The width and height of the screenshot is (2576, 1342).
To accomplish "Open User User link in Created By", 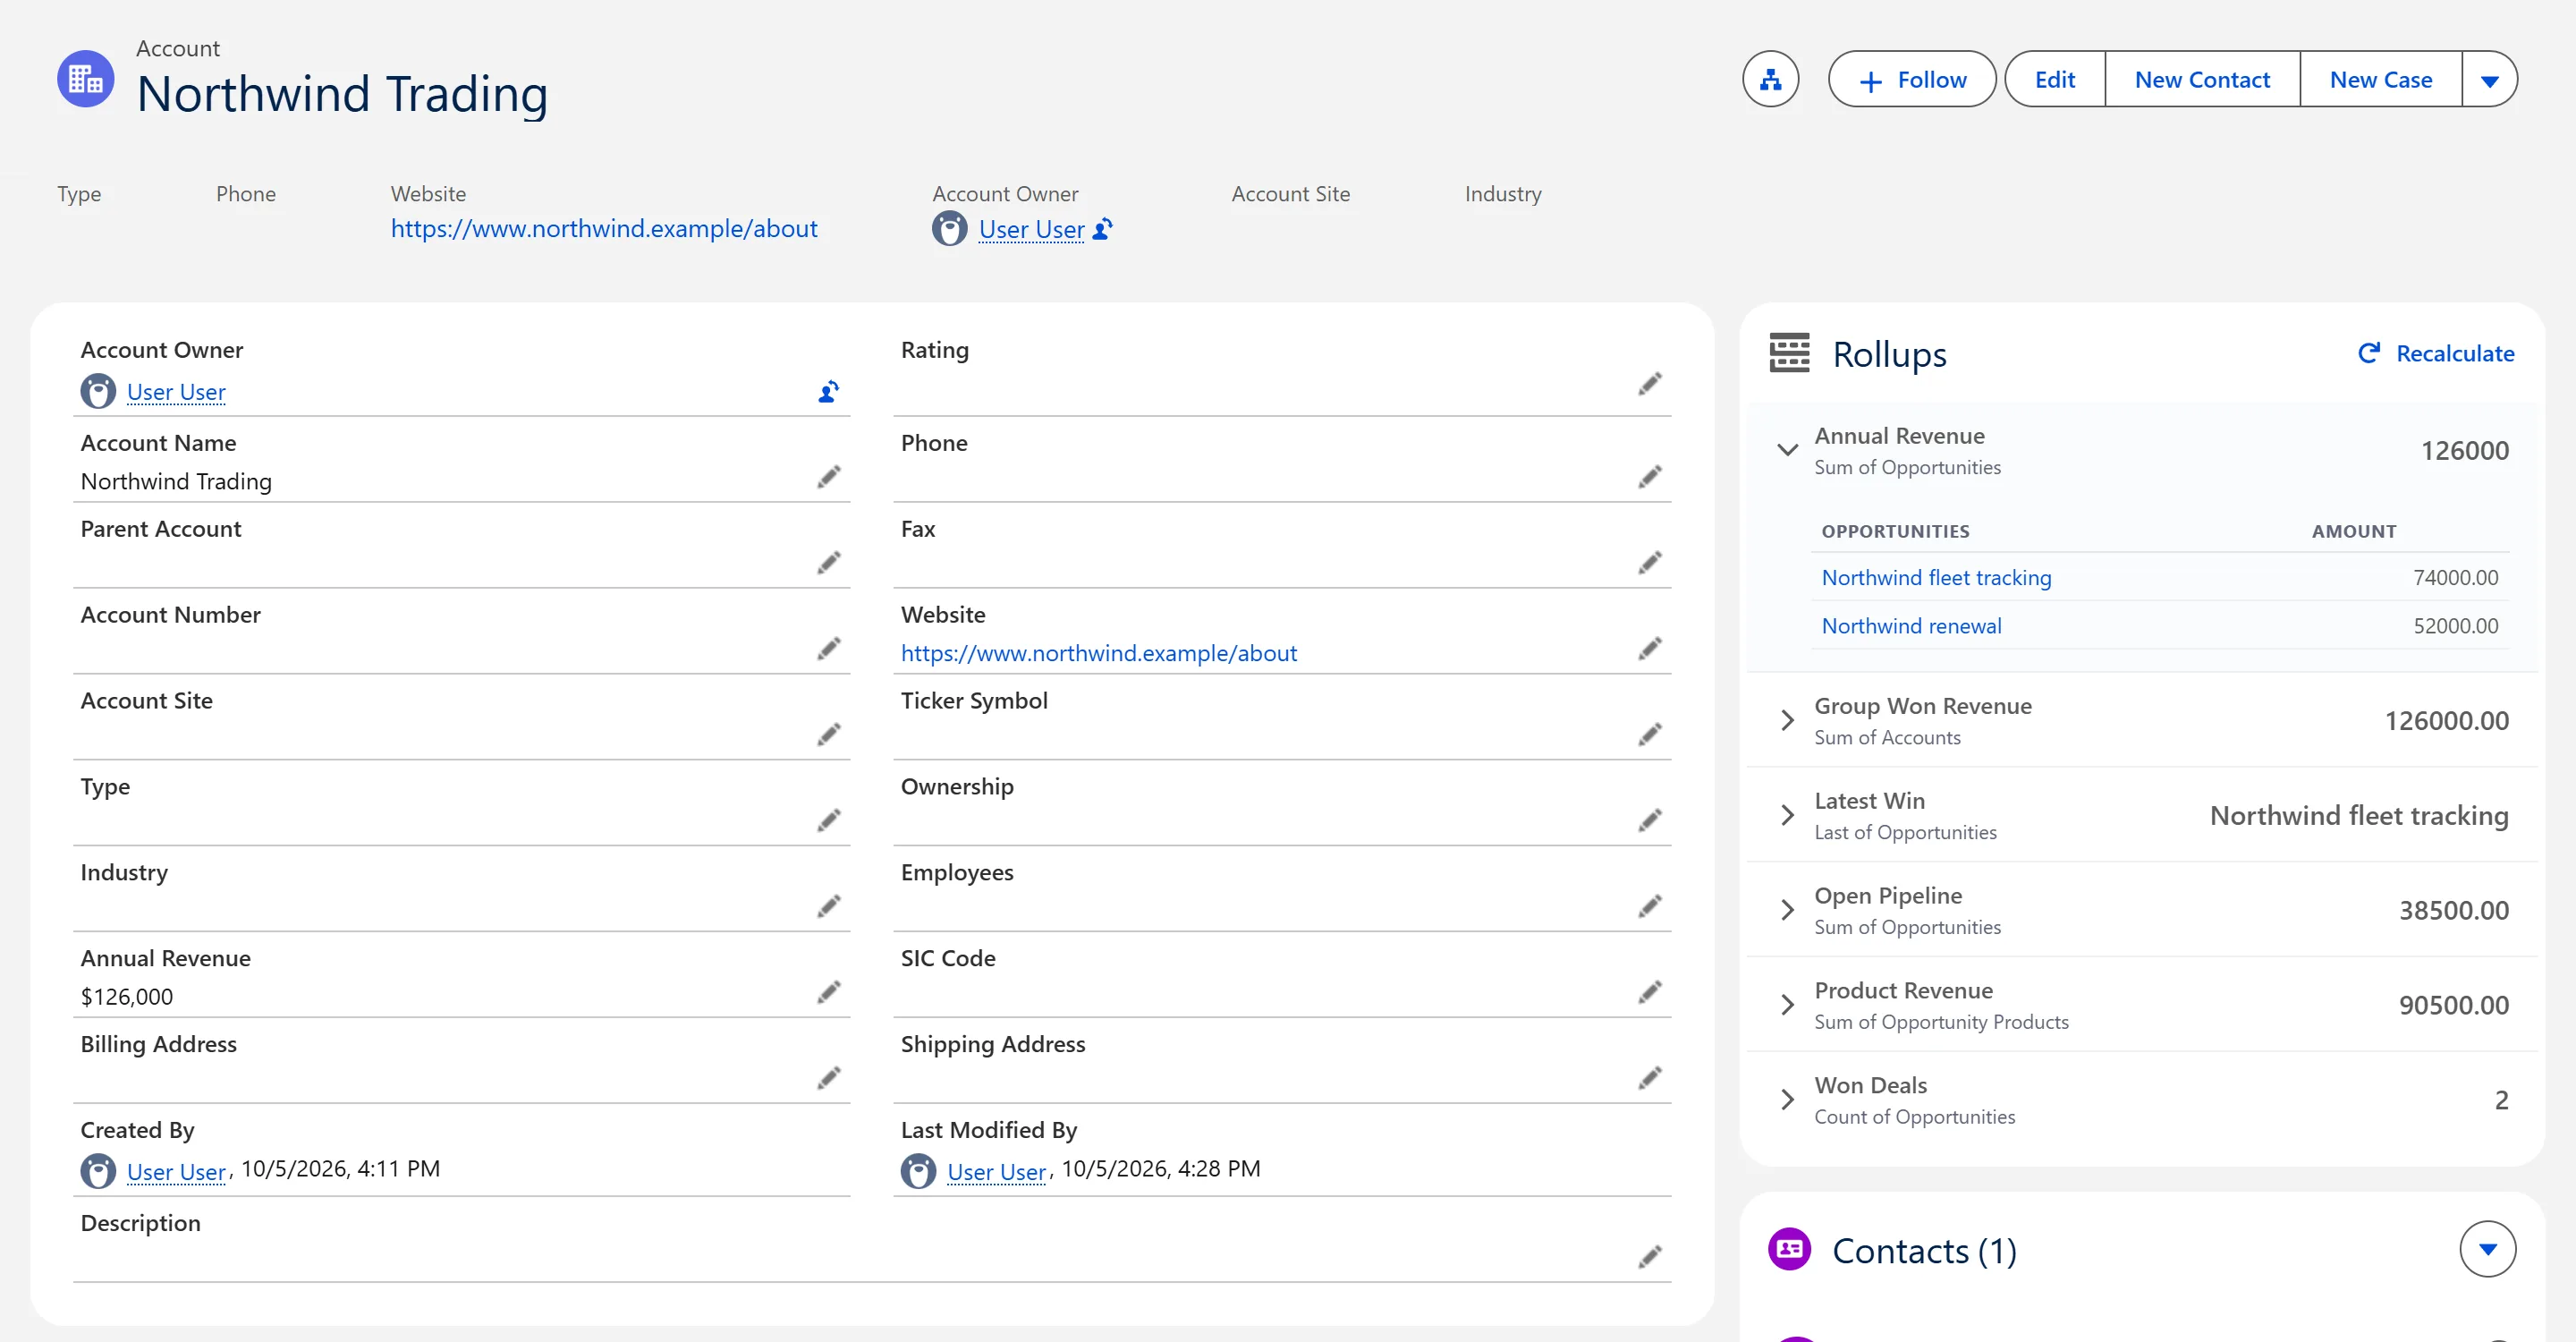I will tap(176, 1171).
